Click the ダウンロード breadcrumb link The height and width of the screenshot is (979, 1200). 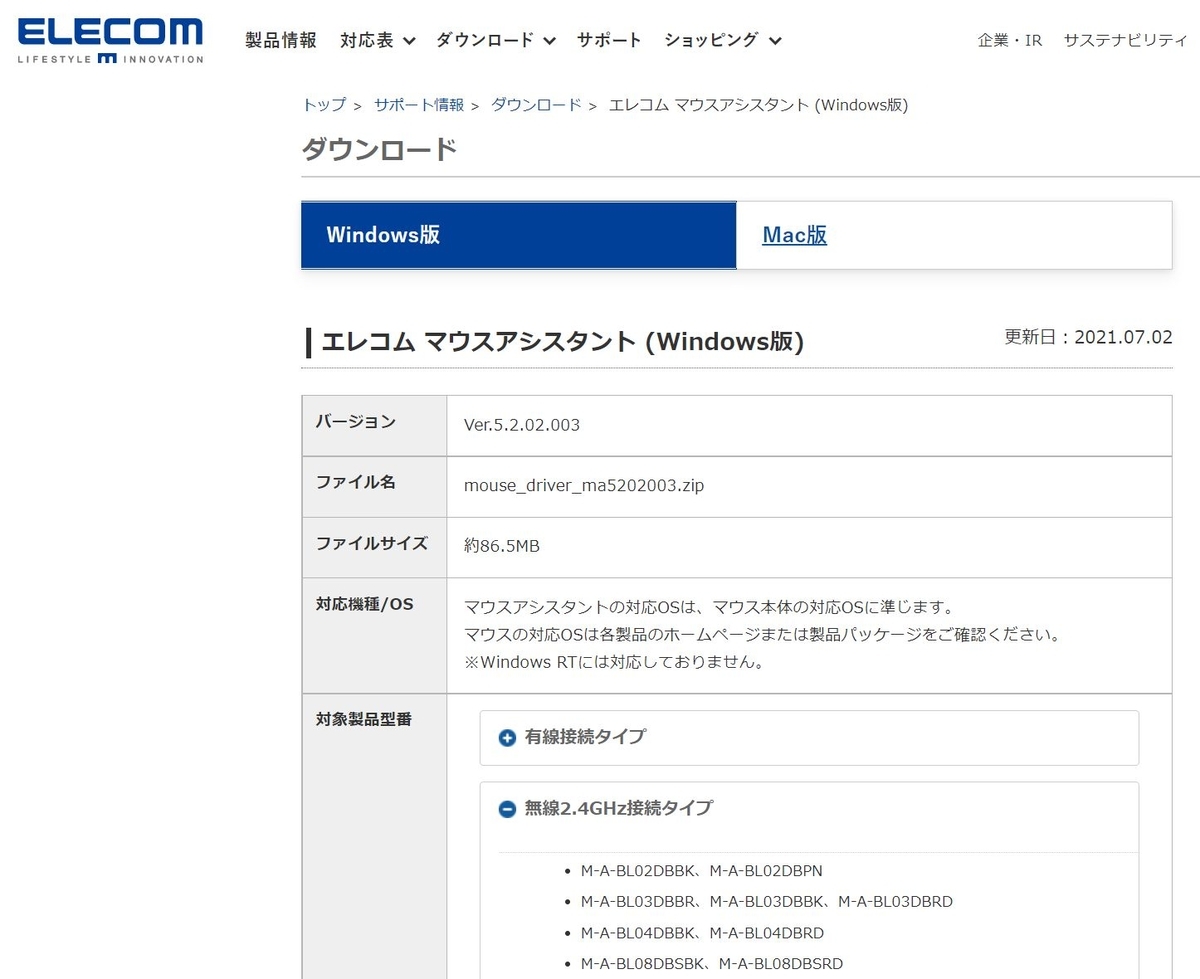536,104
